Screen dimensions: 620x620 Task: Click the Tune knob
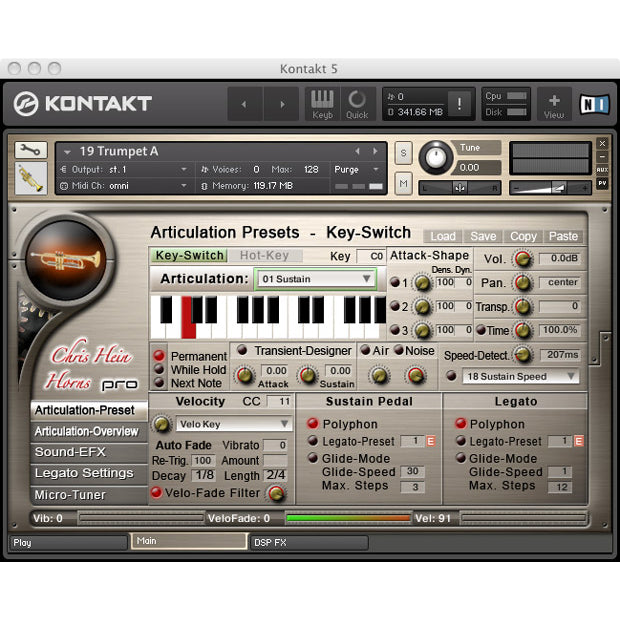(x=435, y=157)
